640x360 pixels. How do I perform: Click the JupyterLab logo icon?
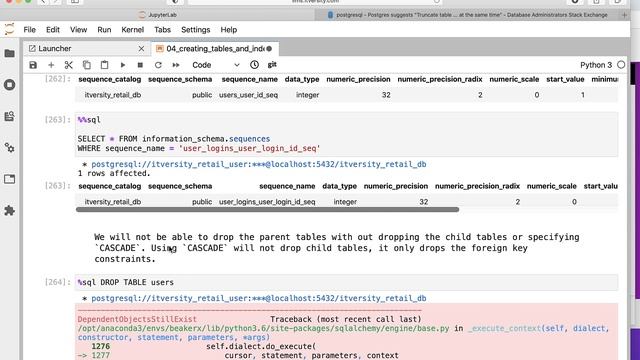tap(9, 29)
